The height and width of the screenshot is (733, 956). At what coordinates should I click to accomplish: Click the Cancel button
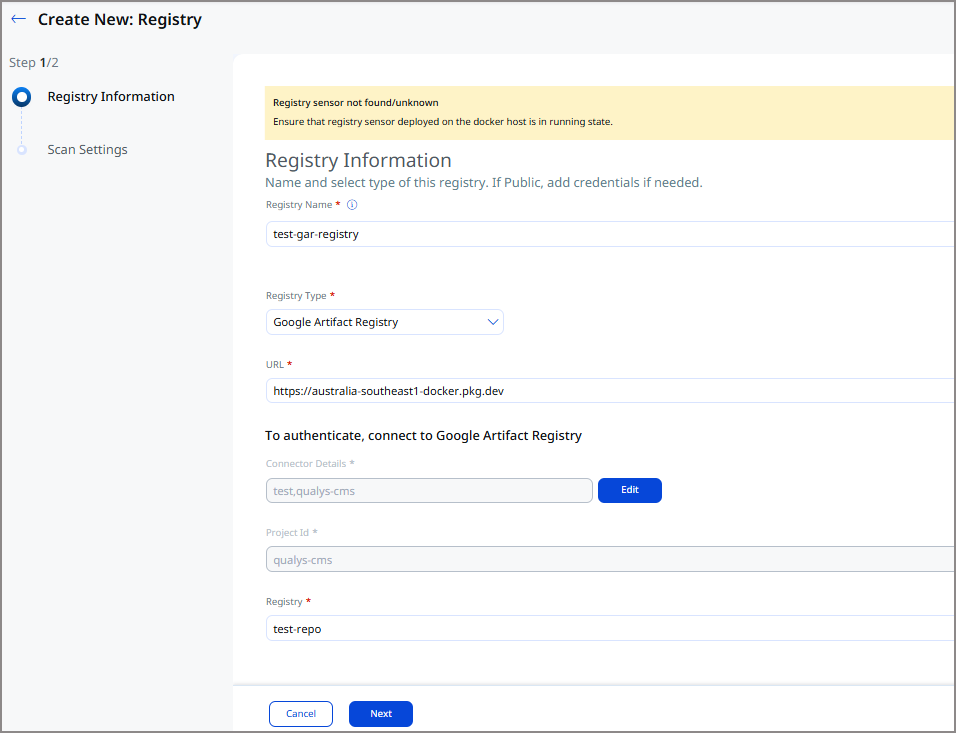pos(301,714)
